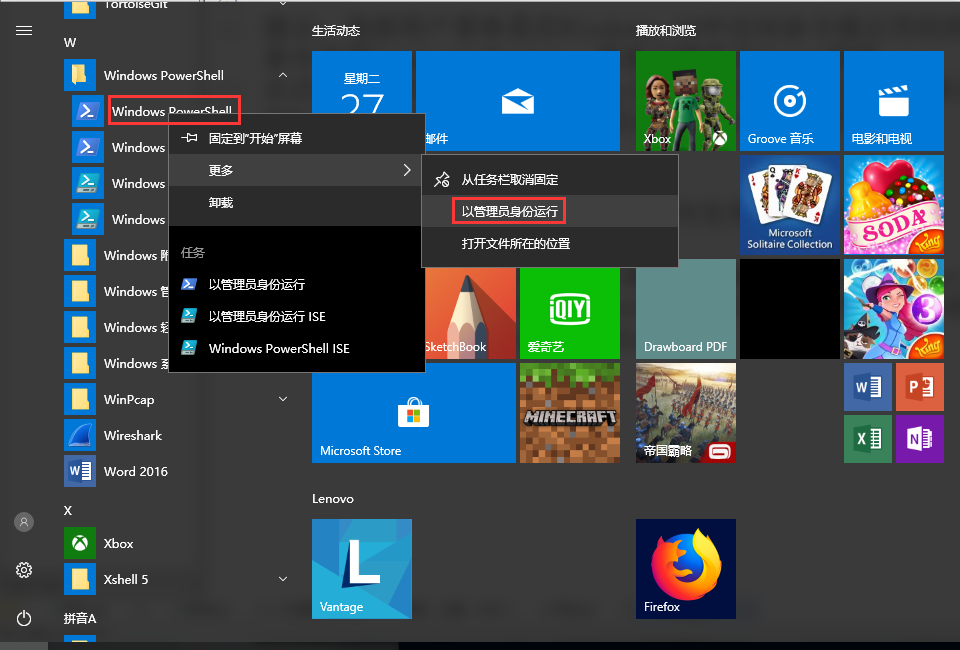Launch Microsoft Solitaire Collection tile
Image resolution: width=960 pixels, height=650 pixels.
click(789, 205)
